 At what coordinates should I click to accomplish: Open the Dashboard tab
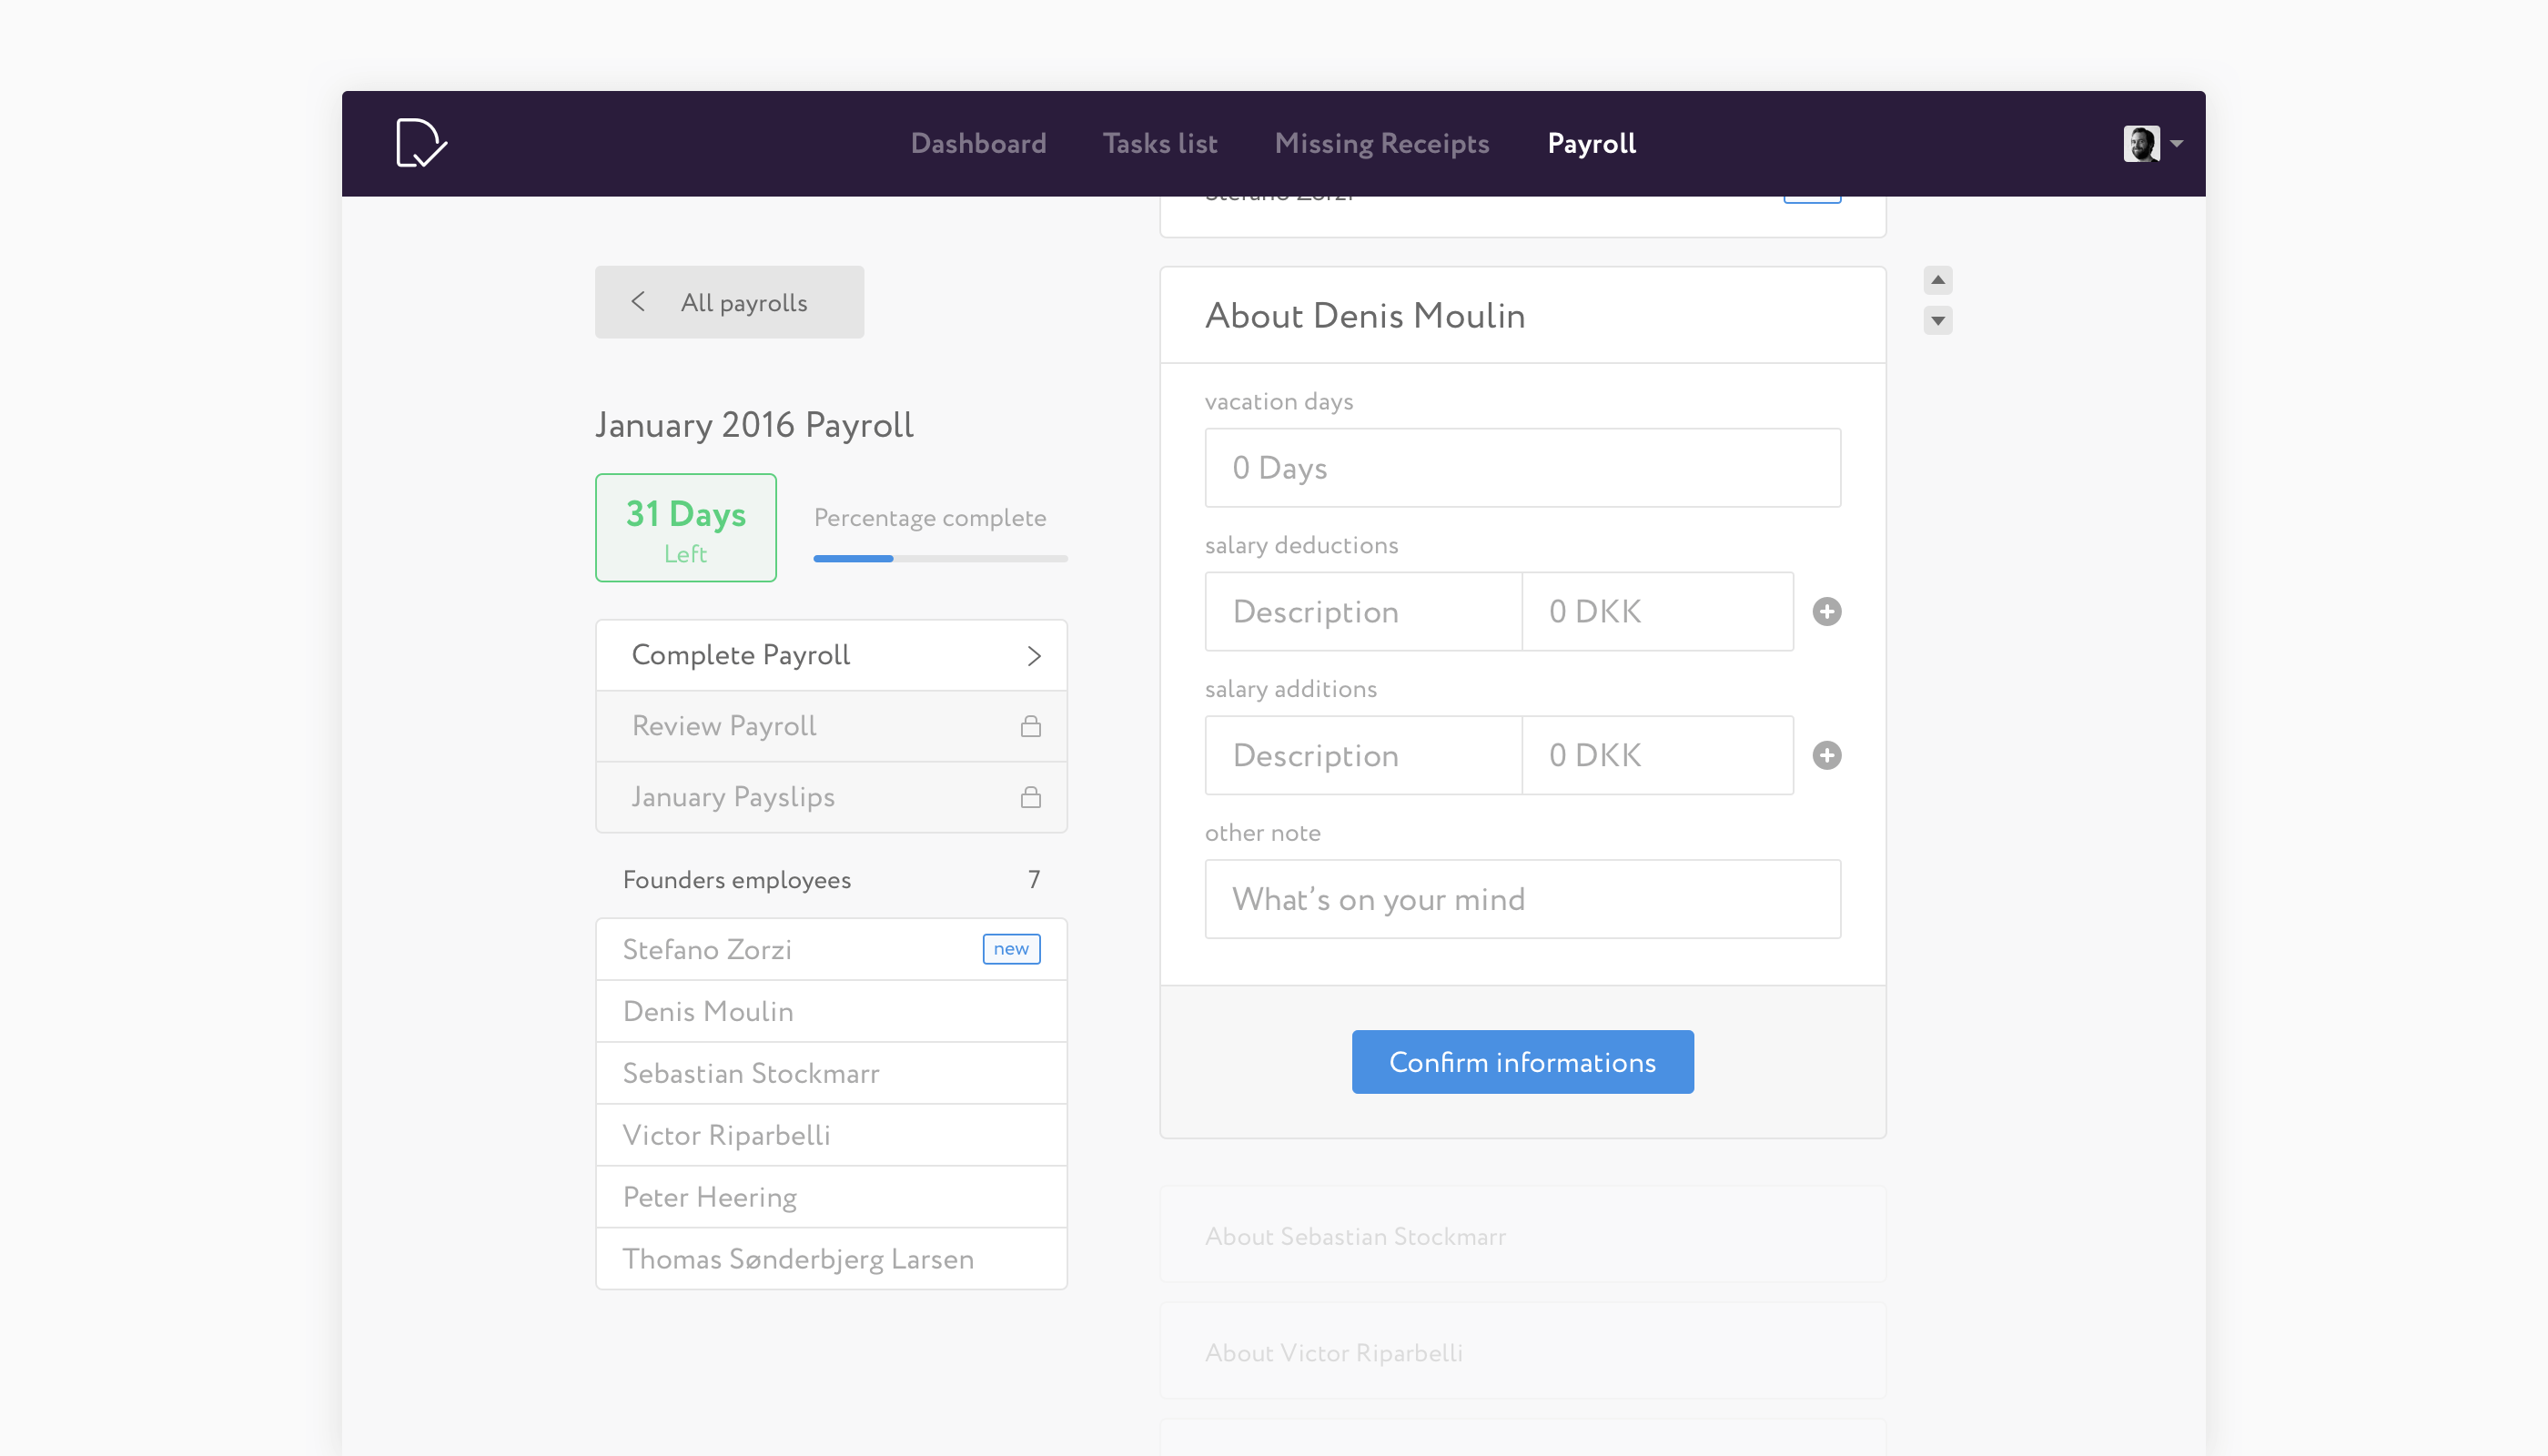coord(978,144)
